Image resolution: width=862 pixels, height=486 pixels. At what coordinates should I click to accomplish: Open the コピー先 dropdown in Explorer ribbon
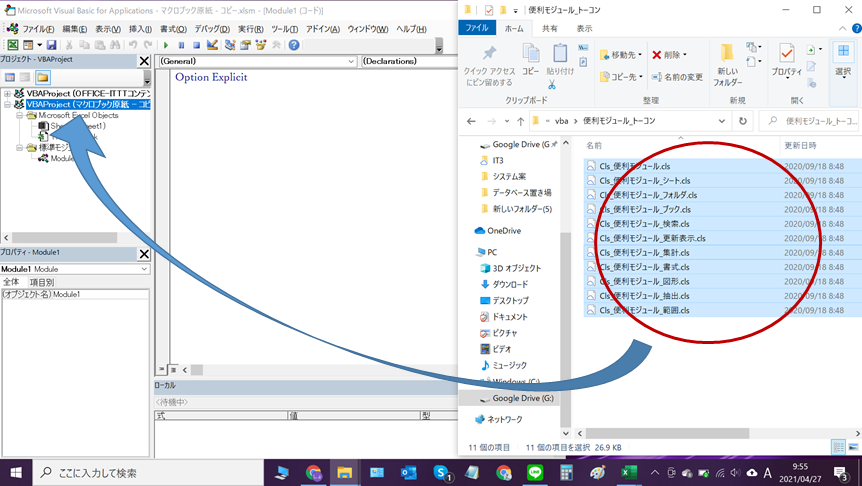621,77
